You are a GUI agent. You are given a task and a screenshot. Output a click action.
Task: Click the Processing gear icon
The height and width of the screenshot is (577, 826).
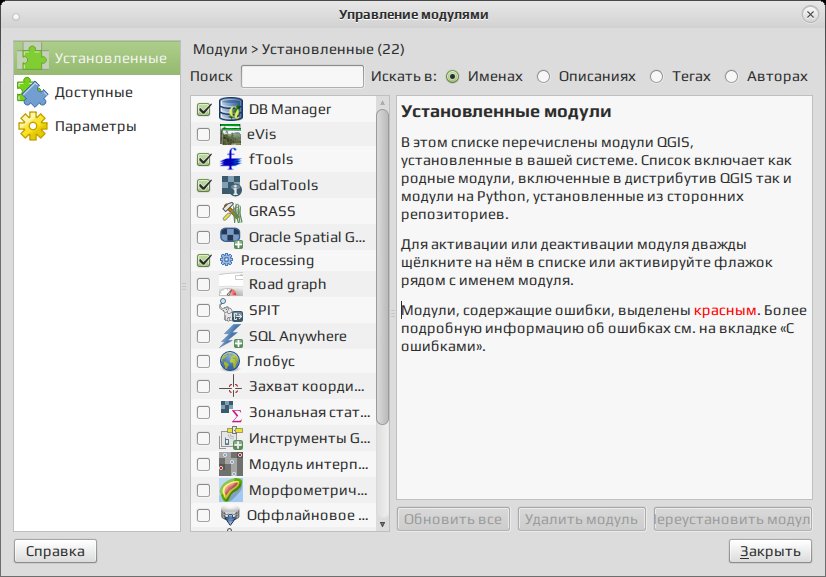coord(227,260)
